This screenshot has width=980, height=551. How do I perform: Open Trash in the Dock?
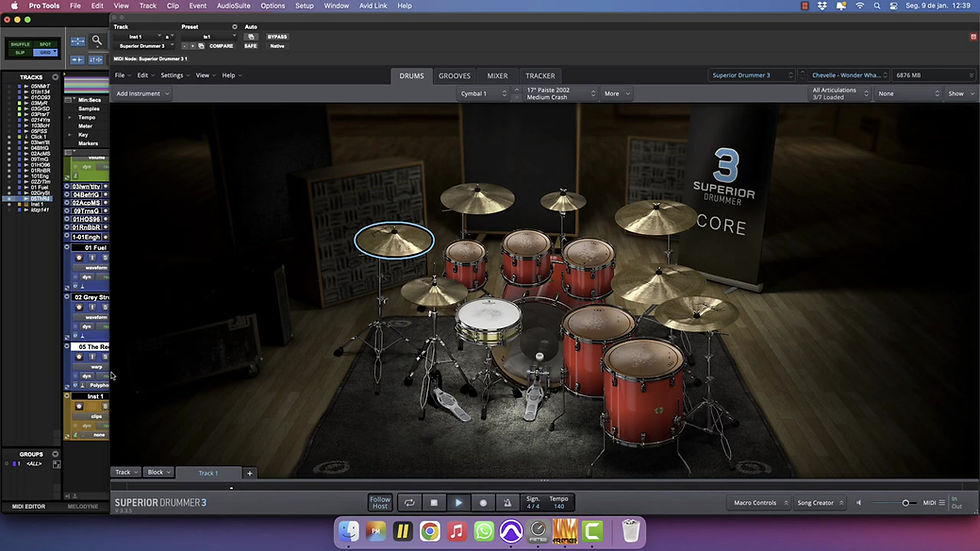(631, 532)
